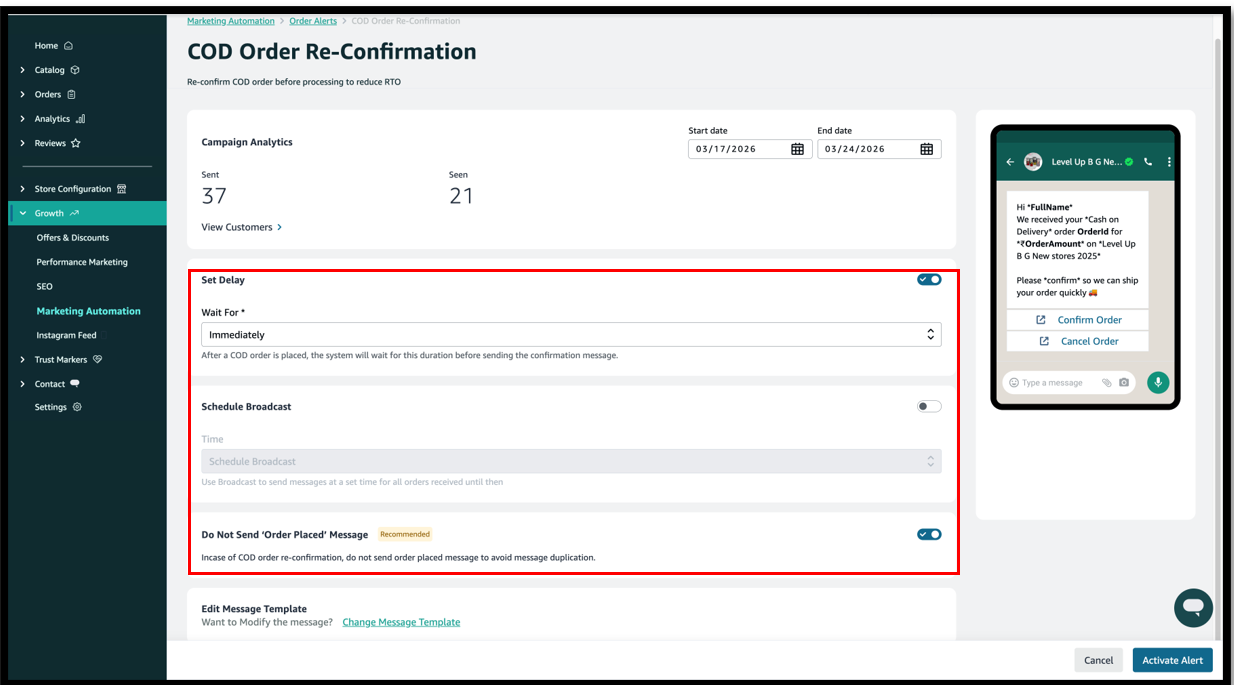Image resolution: width=1234 pixels, height=685 pixels.
Task: Disable the Set Delay toggle
Action: 929,280
